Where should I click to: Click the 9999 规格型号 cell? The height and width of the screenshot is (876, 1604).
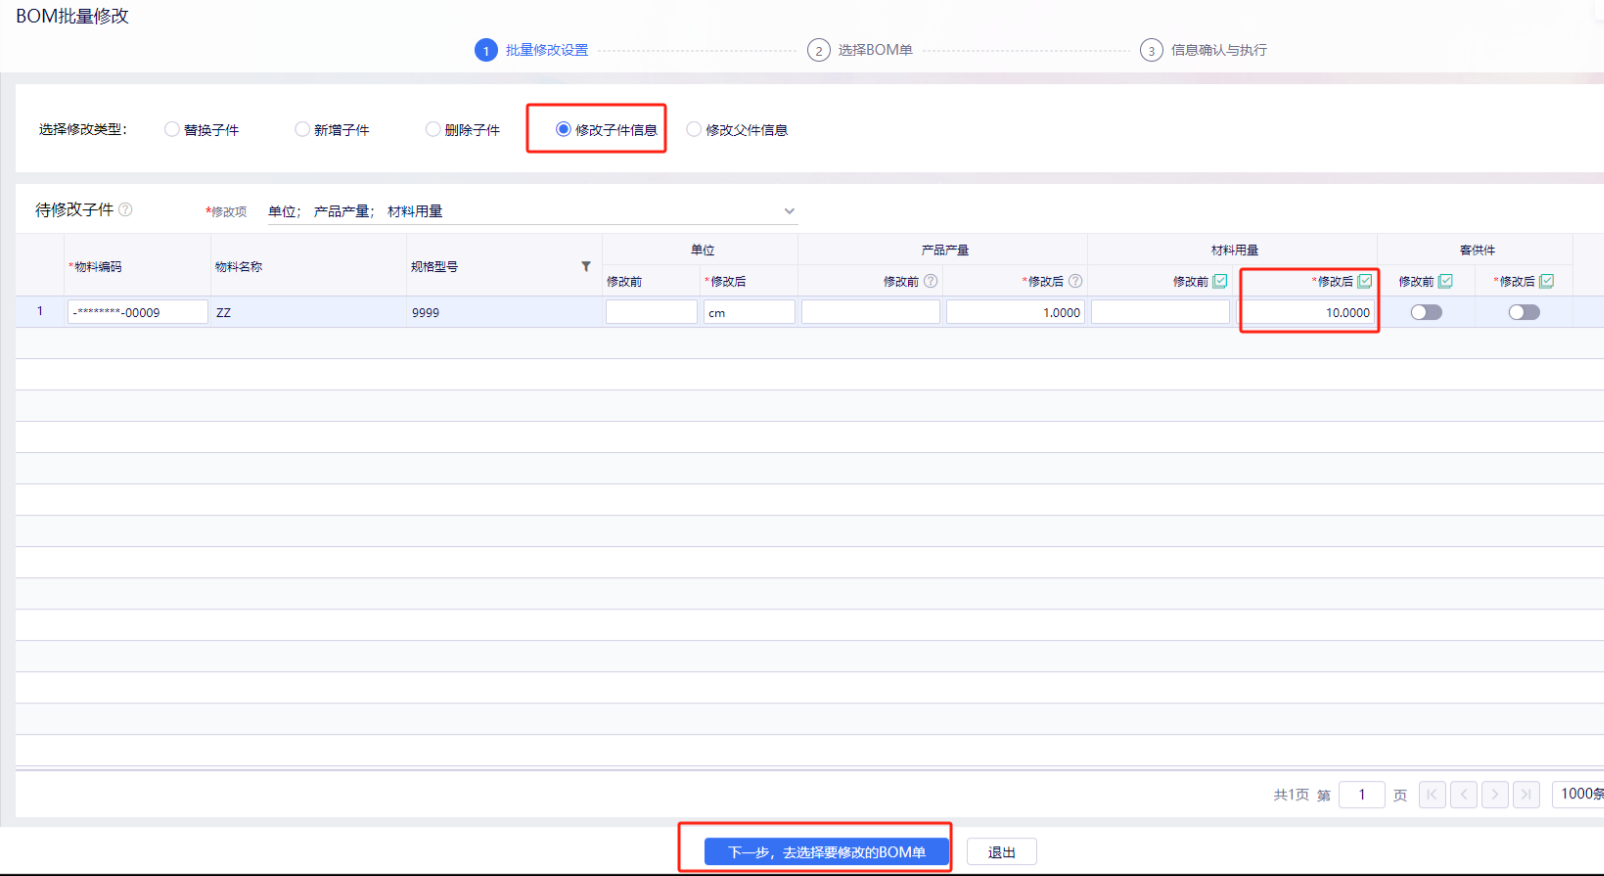[x=504, y=312]
